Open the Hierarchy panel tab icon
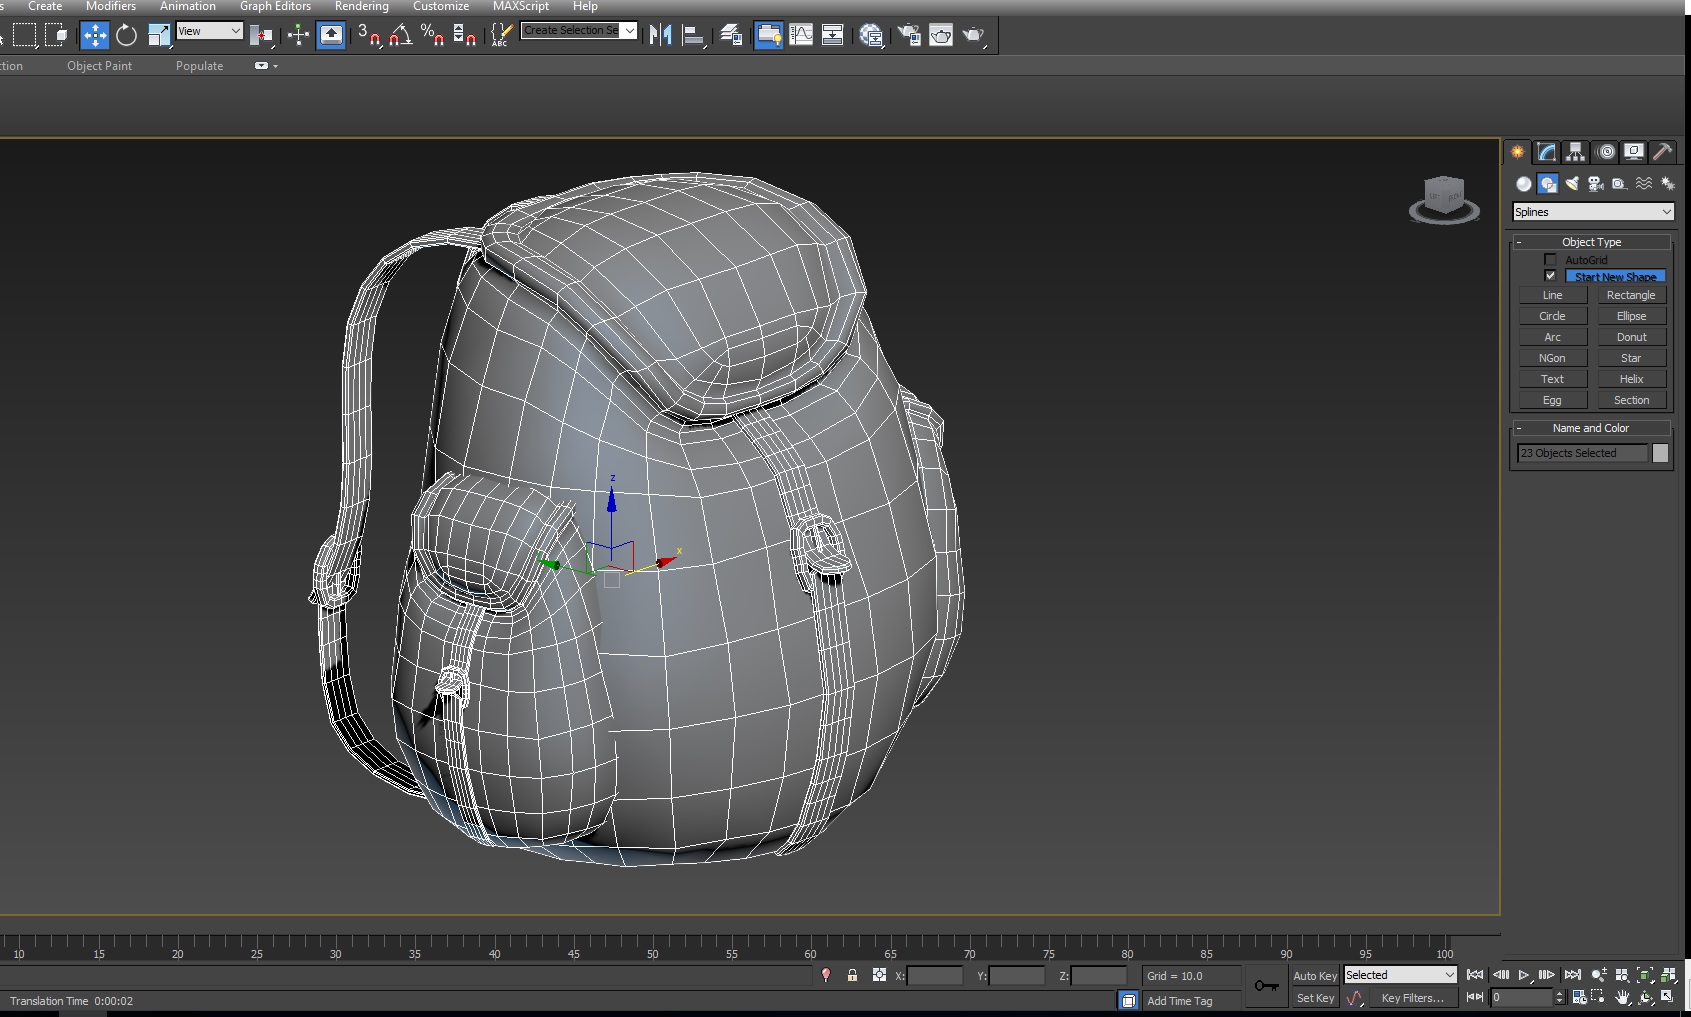This screenshot has width=1691, height=1017. 1576,152
